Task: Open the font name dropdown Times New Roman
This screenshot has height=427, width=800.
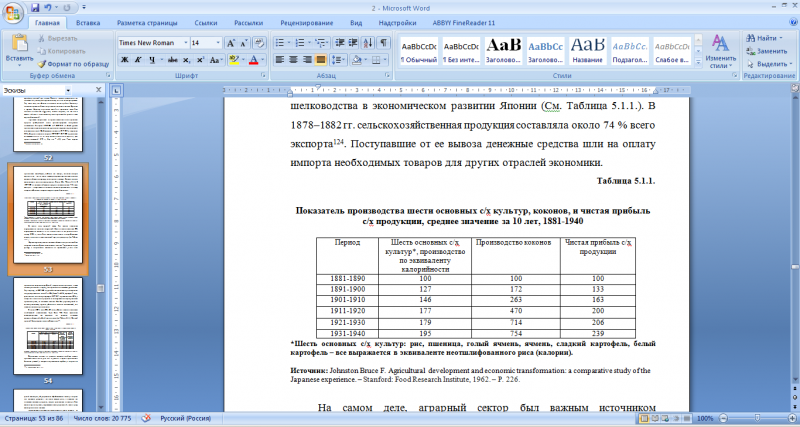Action: 186,43
